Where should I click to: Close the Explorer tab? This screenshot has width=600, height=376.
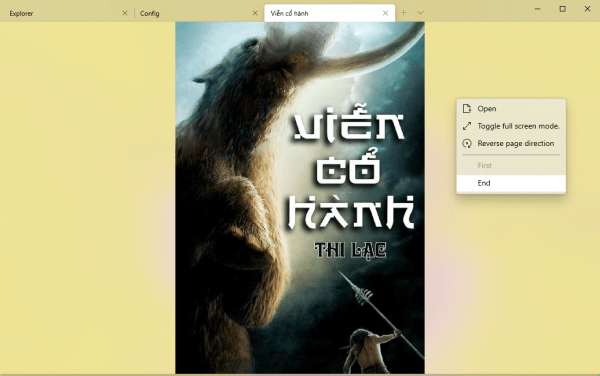[125, 13]
